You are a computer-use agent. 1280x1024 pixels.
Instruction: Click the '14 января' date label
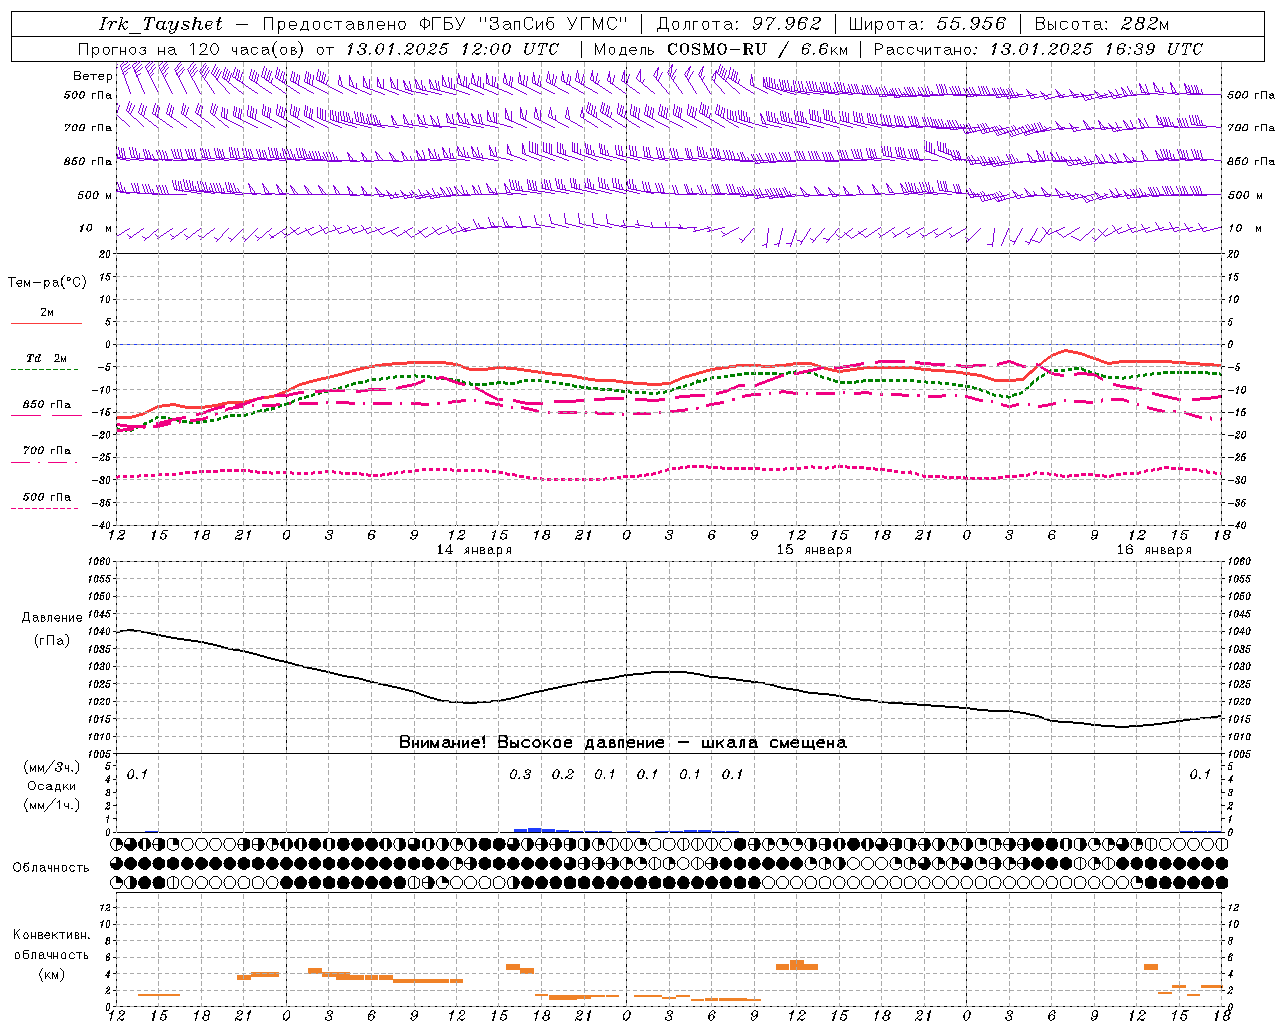click(474, 550)
